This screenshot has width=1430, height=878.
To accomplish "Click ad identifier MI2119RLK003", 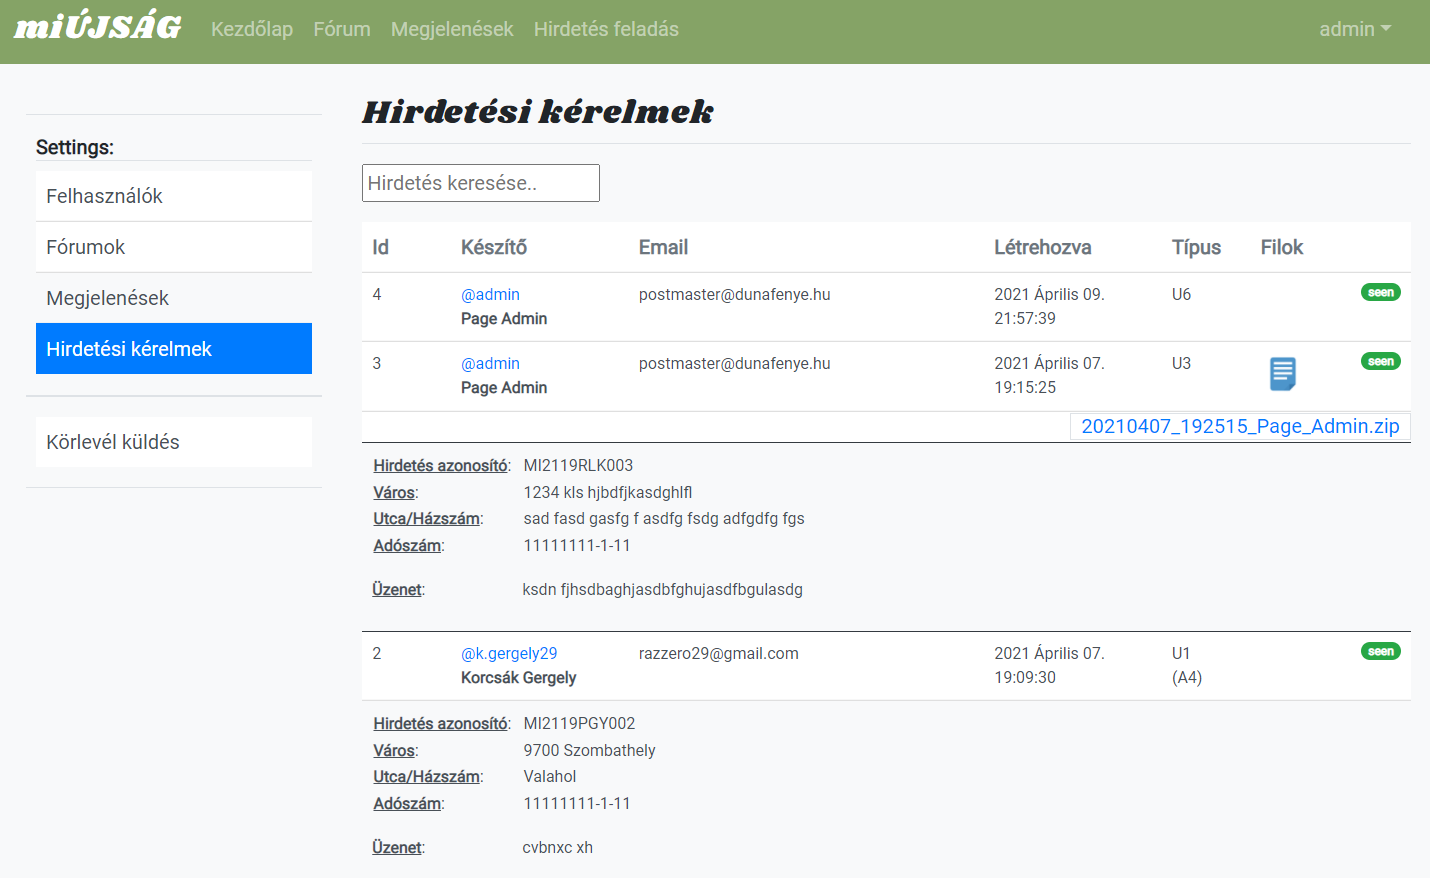I will coord(578,465).
